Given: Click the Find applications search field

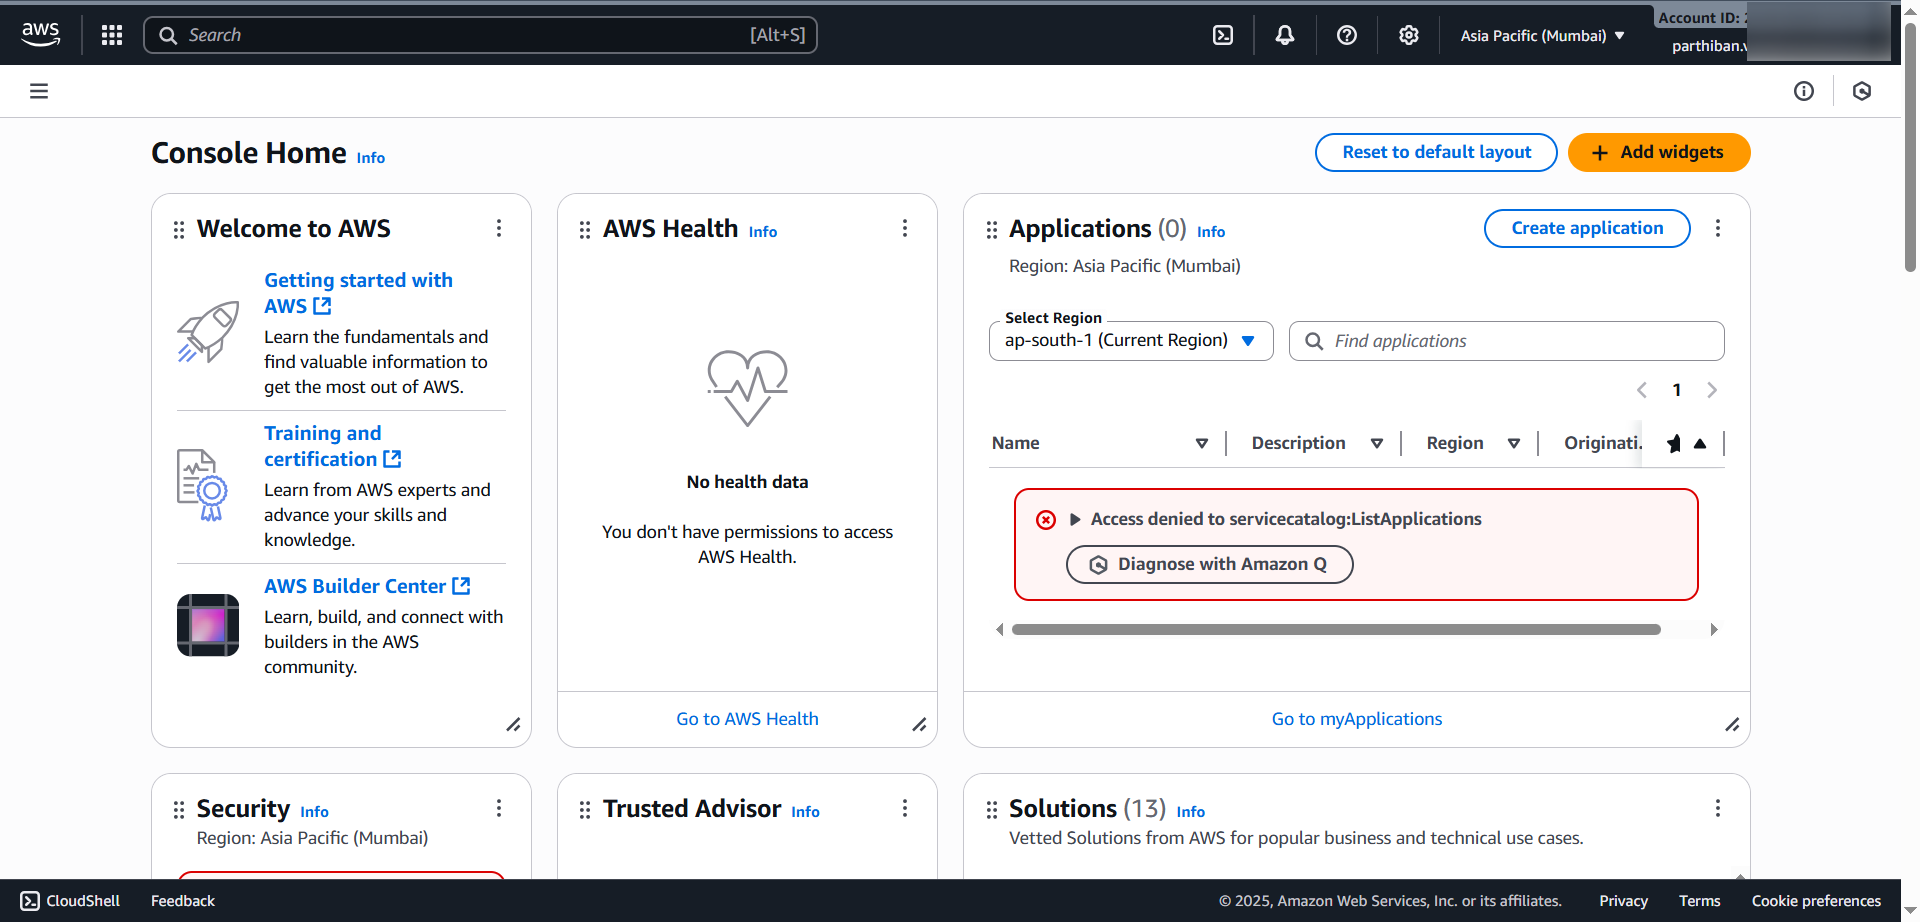Looking at the screenshot, I should 1505,341.
